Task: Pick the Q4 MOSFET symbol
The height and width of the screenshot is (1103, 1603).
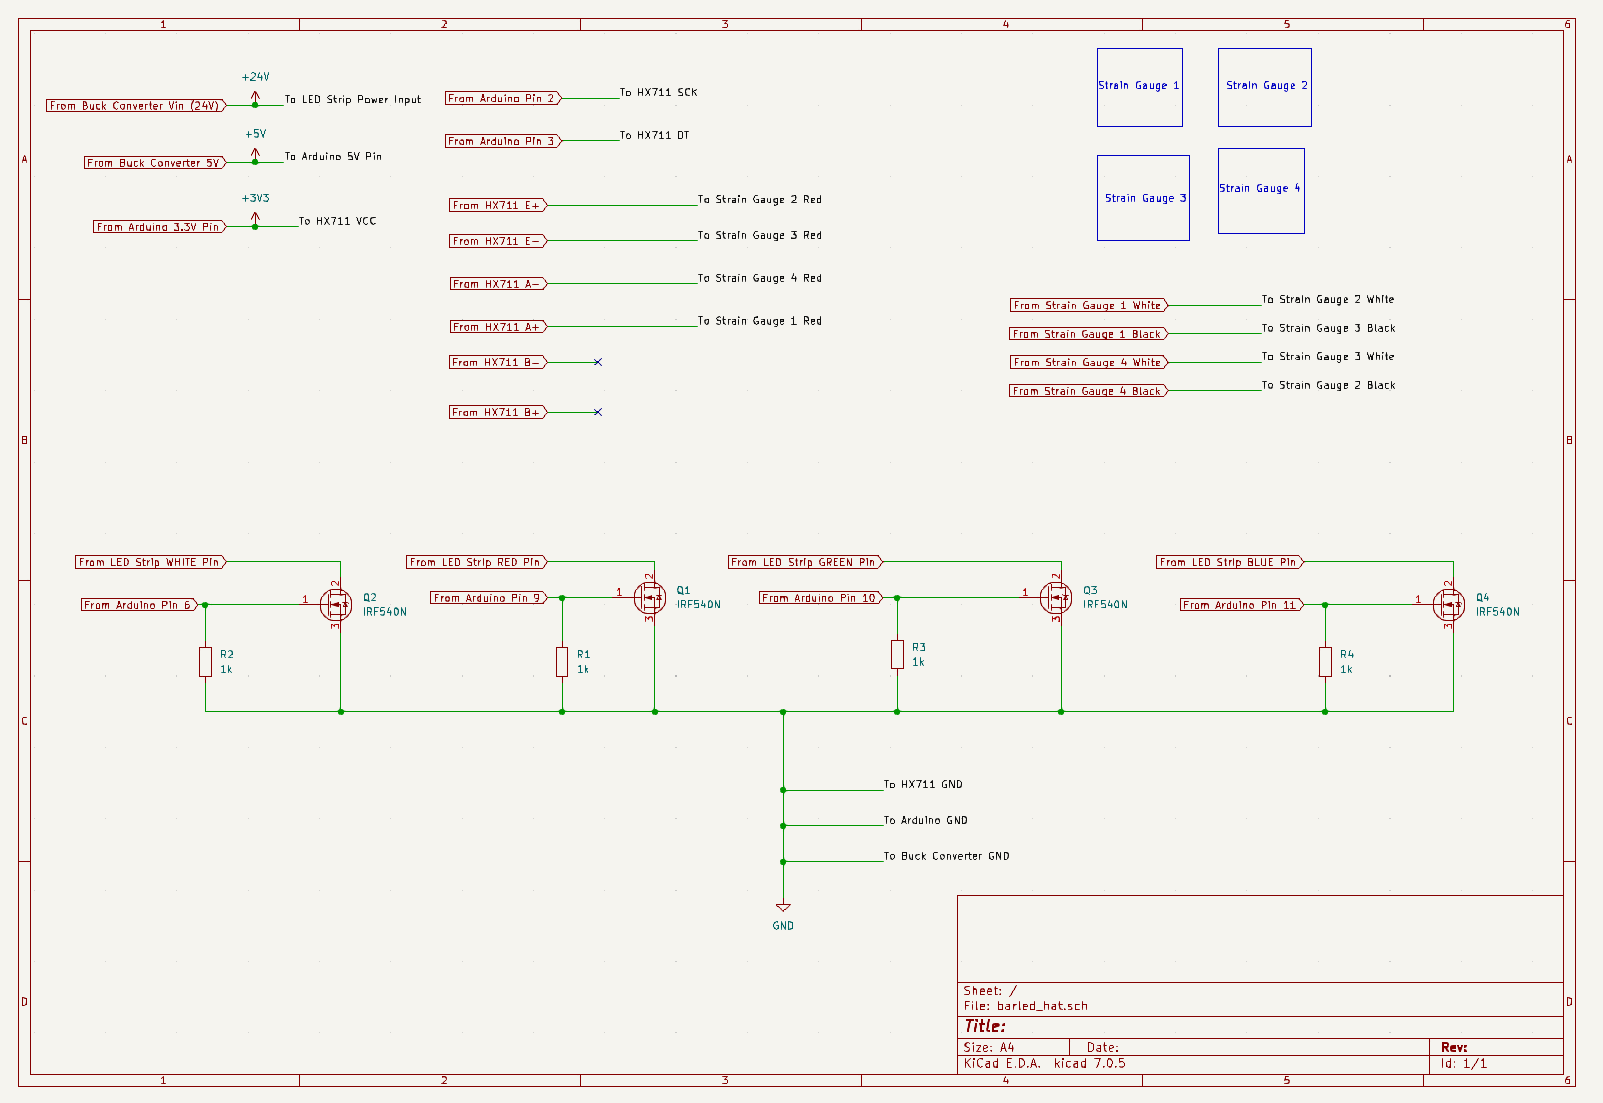Action: (x=1448, y=604)
